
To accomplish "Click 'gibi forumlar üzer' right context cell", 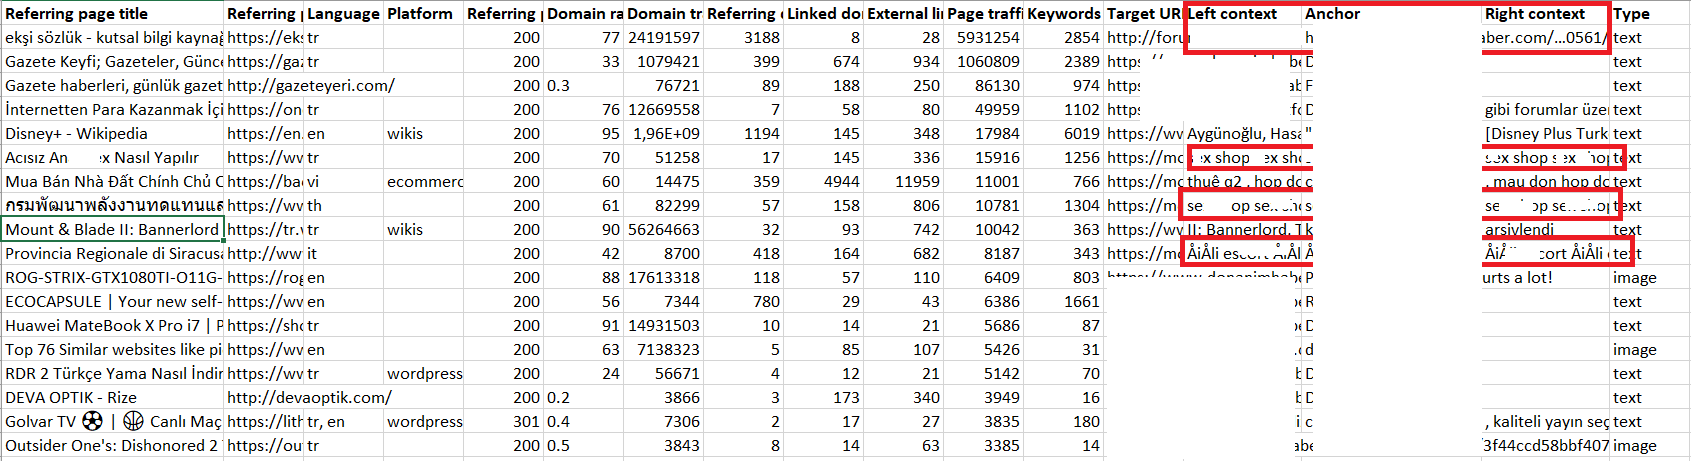I will [1546, 109].
